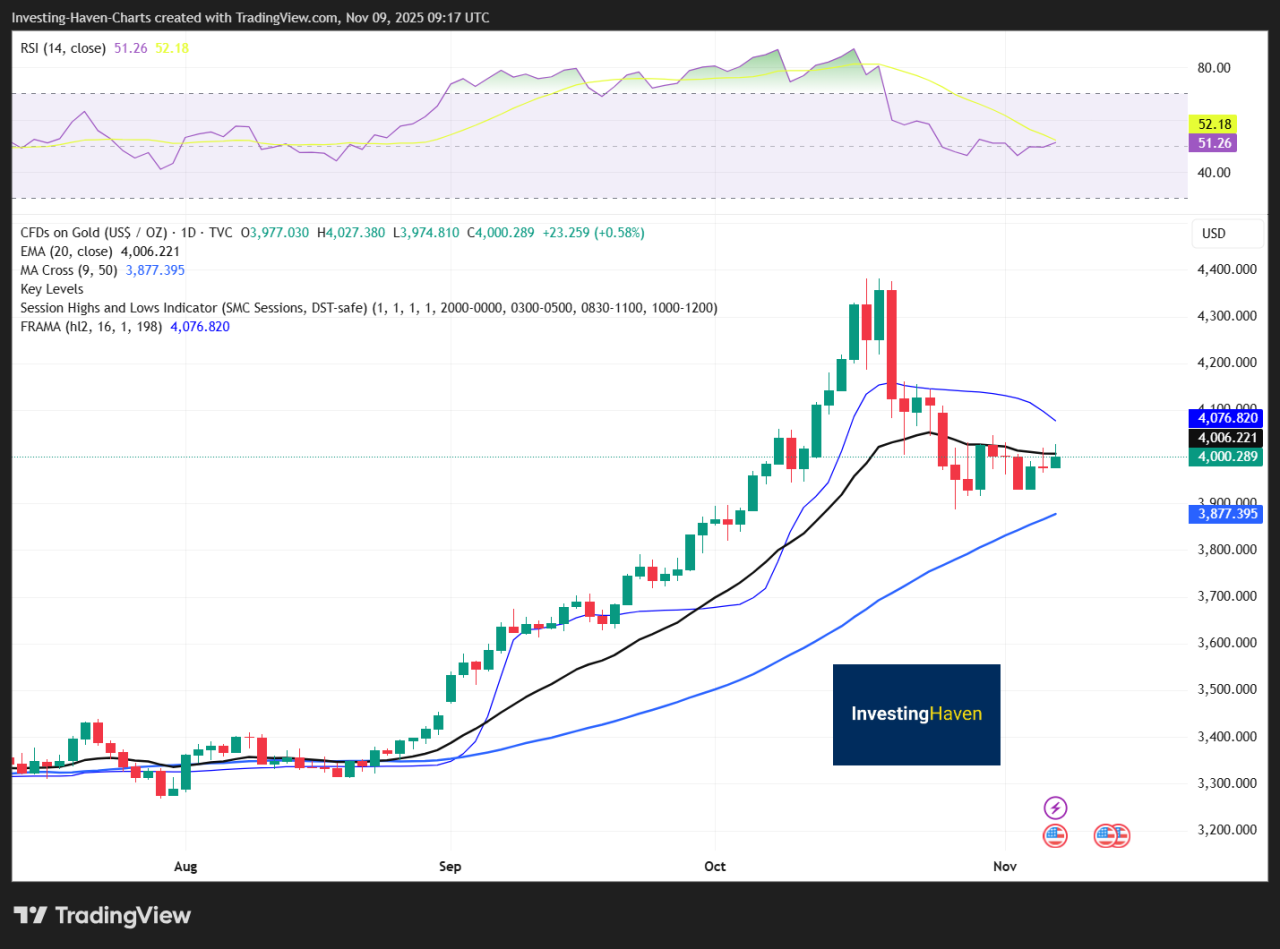Click the US flag economic calendar icon

tap(1055, 835)
